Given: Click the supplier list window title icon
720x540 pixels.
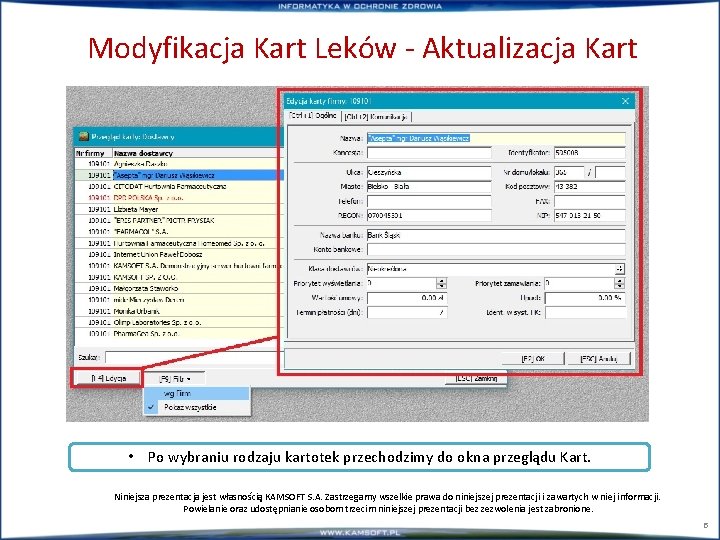Looking at the screenshot, I should tap(83, 136).
